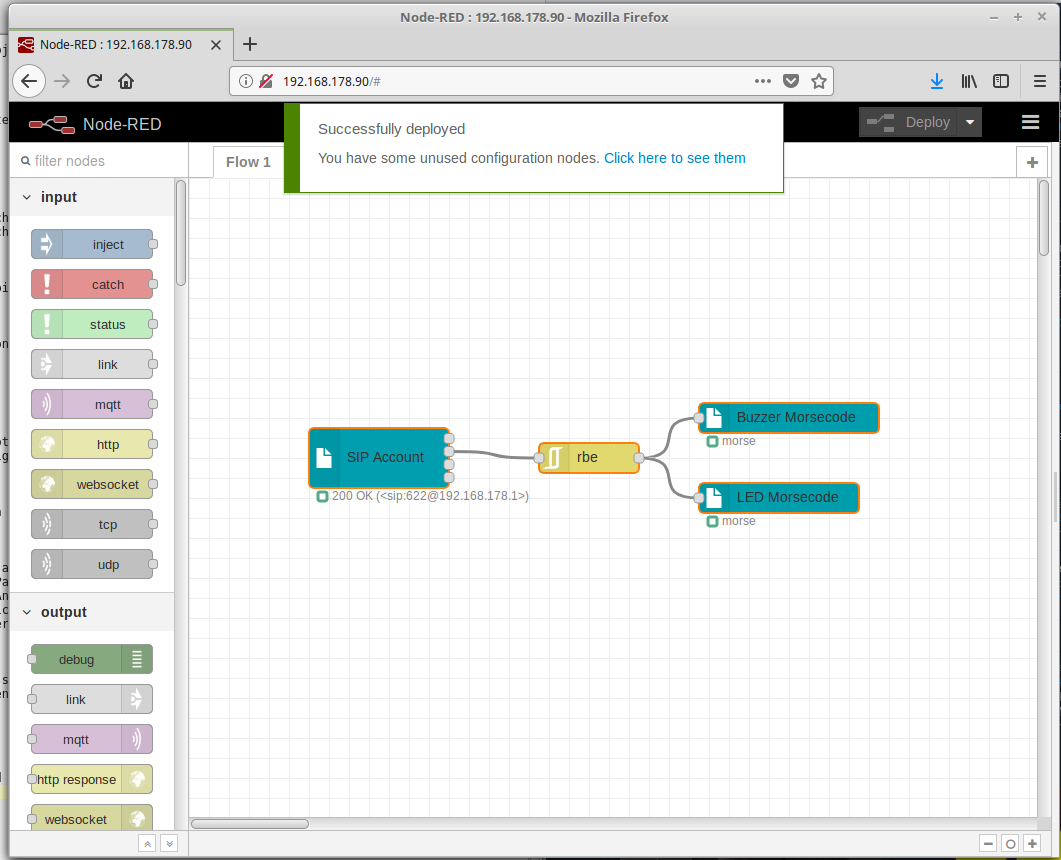This screenshot has width=1061, height=860.
Task: Zoom in on the flow canvas
Action: (x=1032, y=843)
